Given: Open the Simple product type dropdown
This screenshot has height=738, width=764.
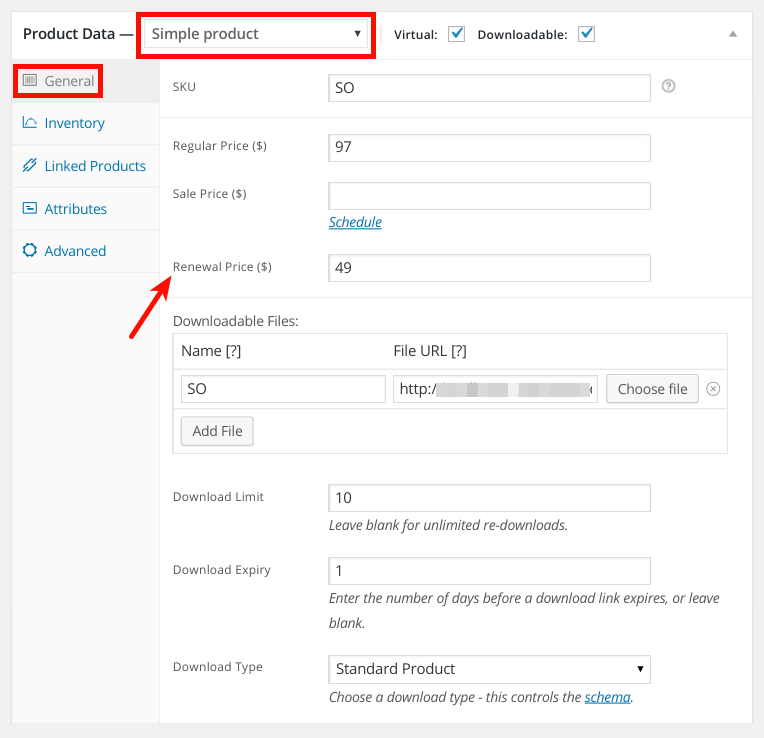Looking at the screenshot, I should click(x=256, y=34).
